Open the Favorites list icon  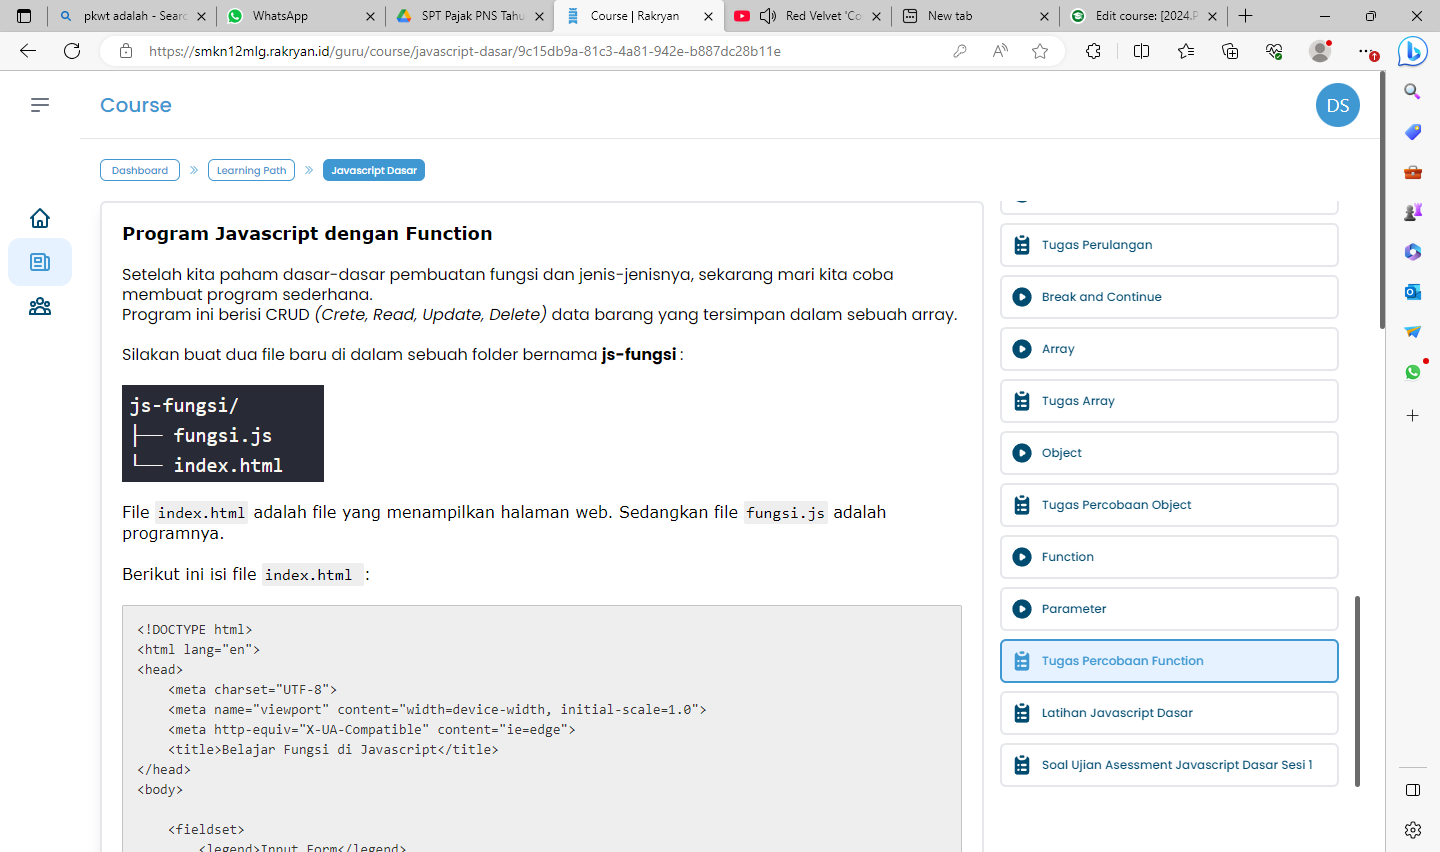pyautogui.click(x=1186, y=51)
